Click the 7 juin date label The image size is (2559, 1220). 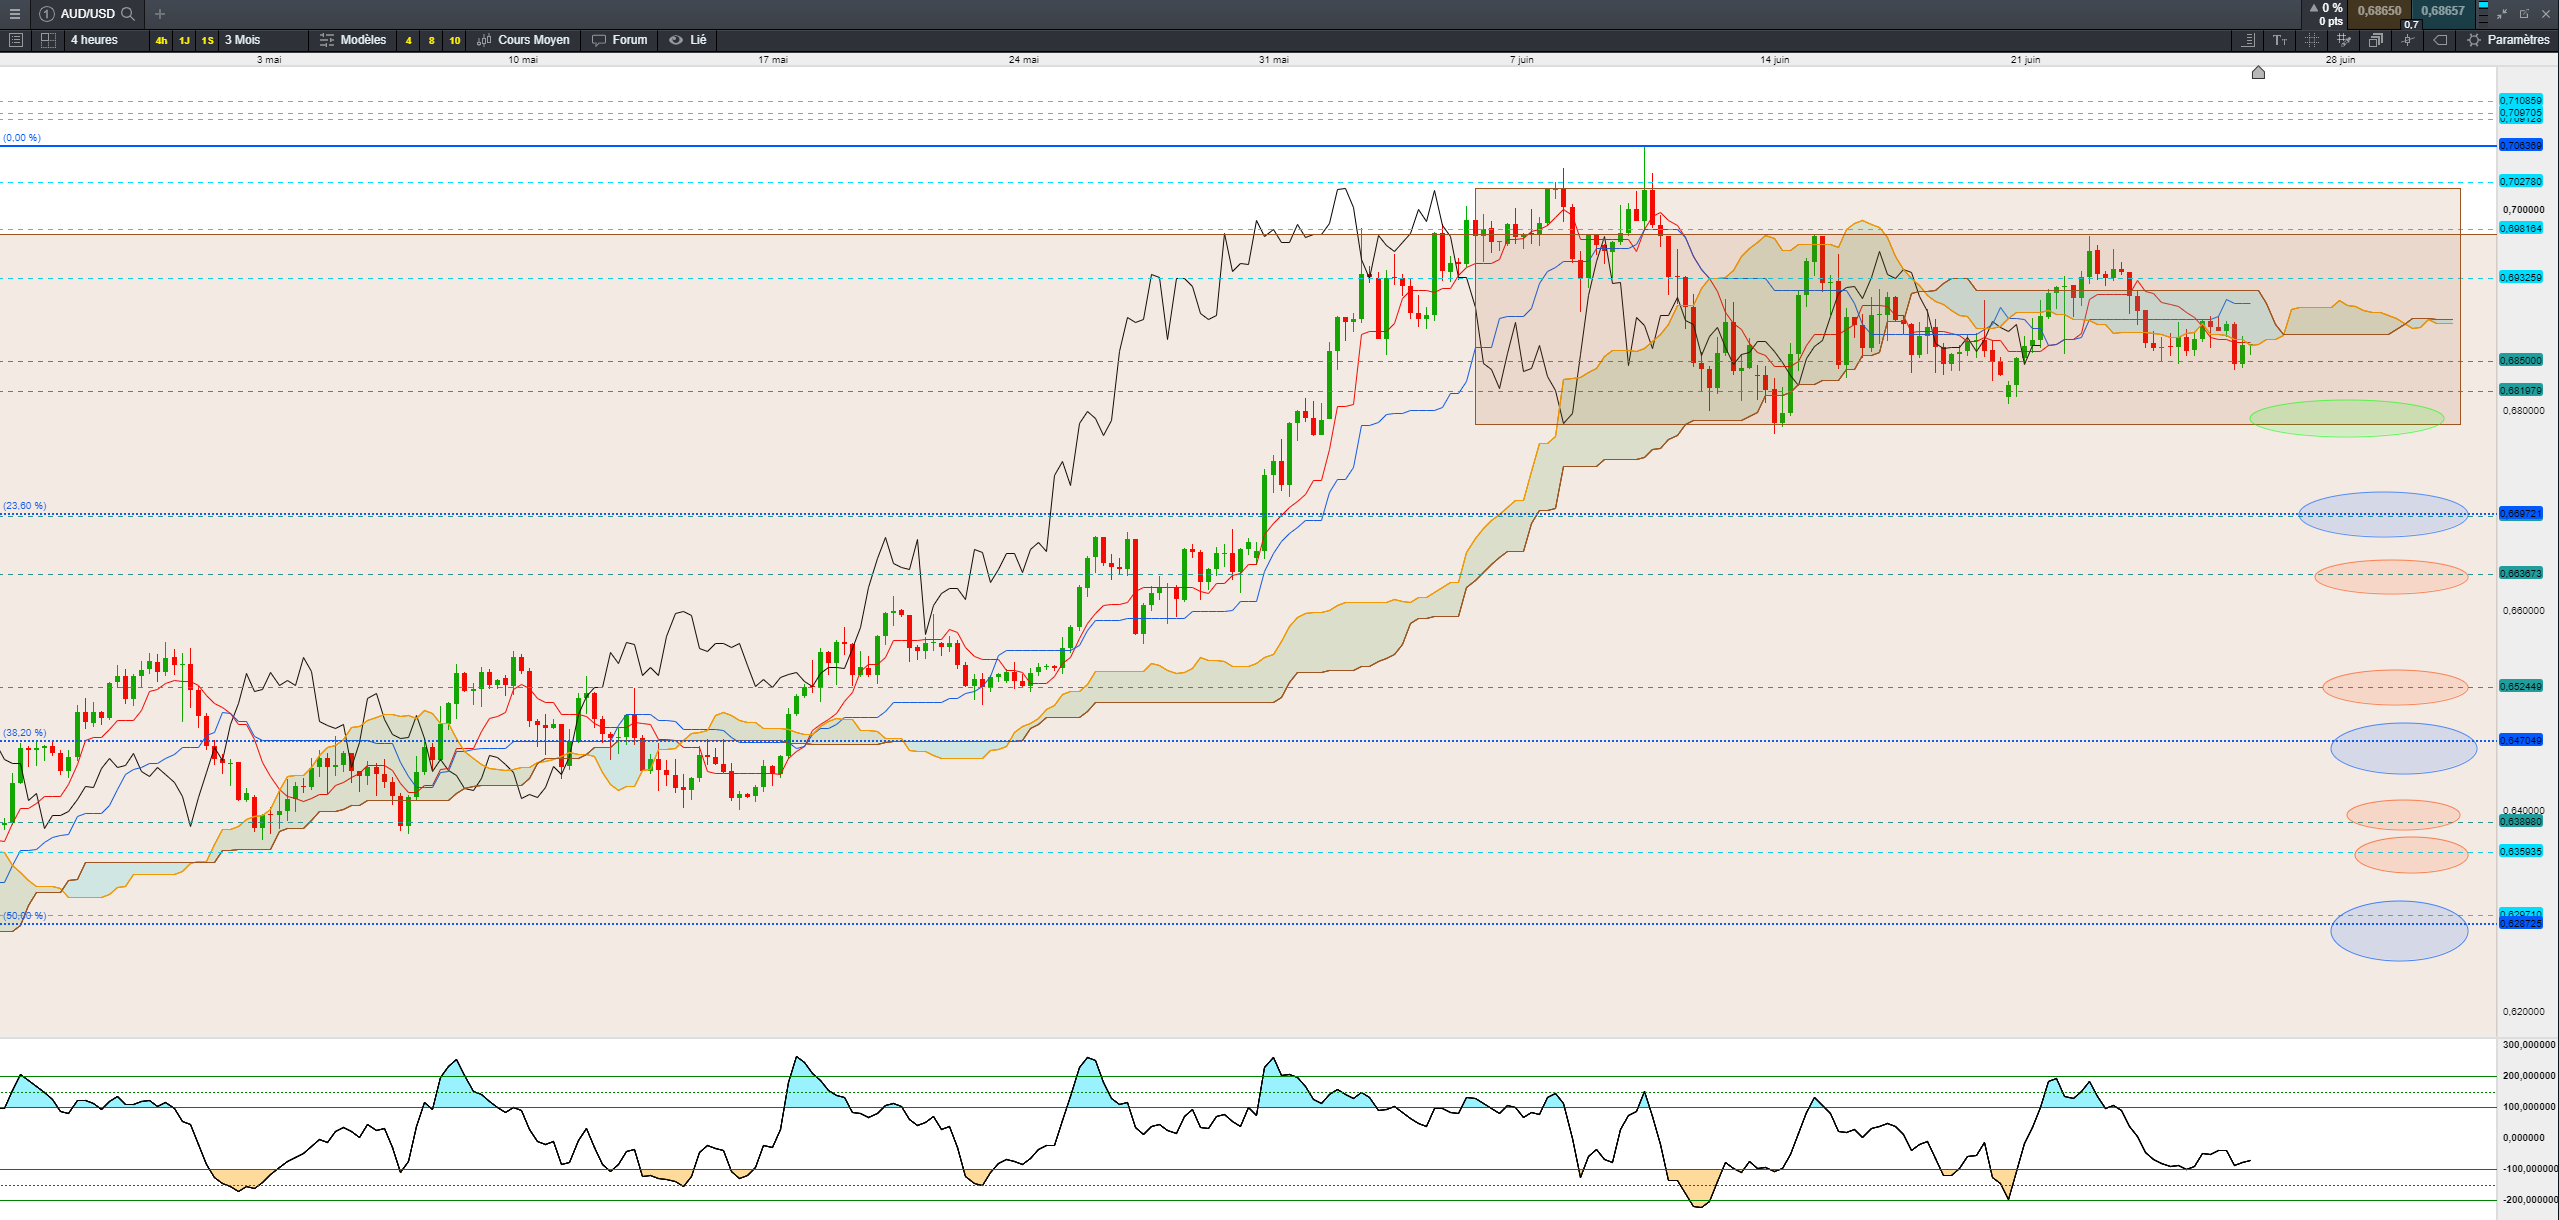[1521, 60]
